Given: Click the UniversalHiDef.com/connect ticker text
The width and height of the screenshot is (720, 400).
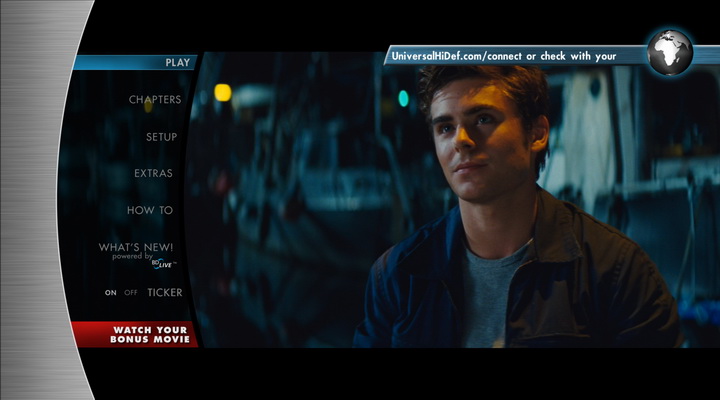Looking at the screenshot, I should pos(503,56).
